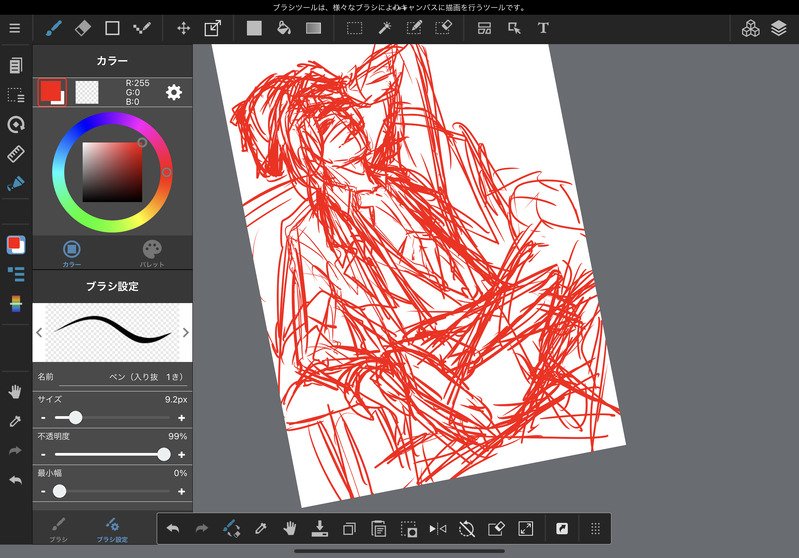Toggle horizontal flip in the bottom bar

tap(437, 528)
